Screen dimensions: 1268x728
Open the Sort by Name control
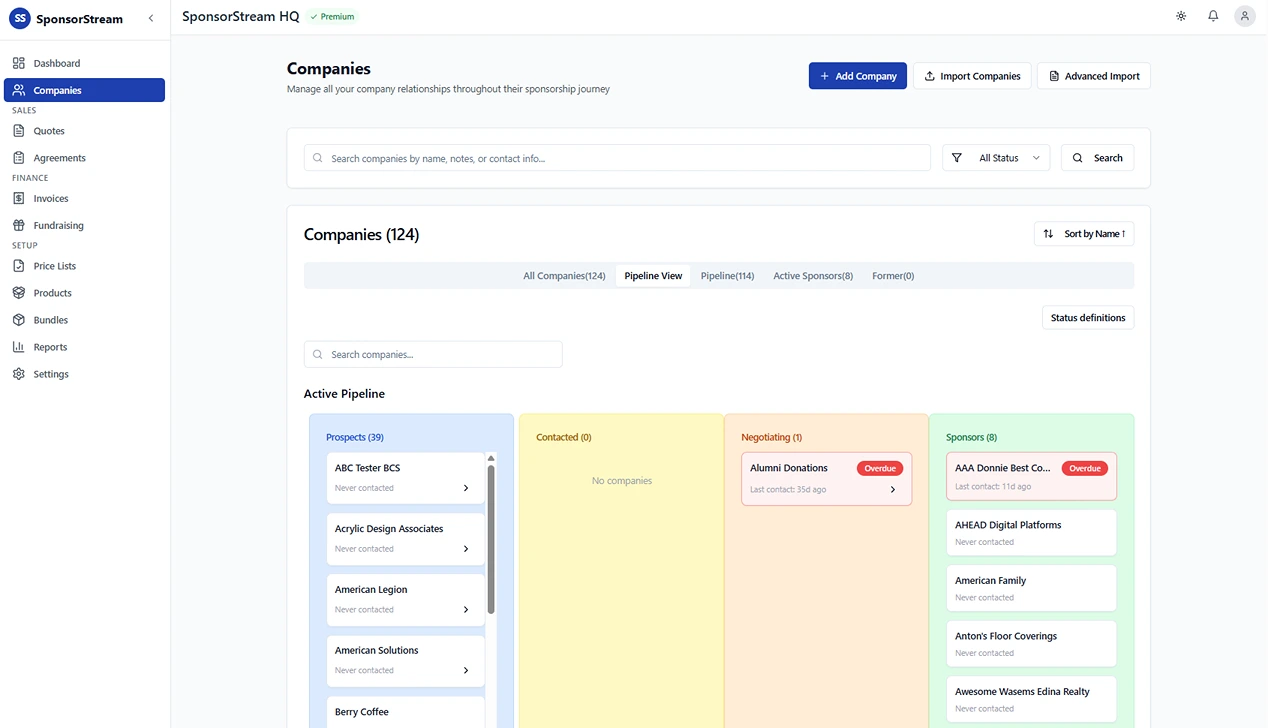(1083, 234)
